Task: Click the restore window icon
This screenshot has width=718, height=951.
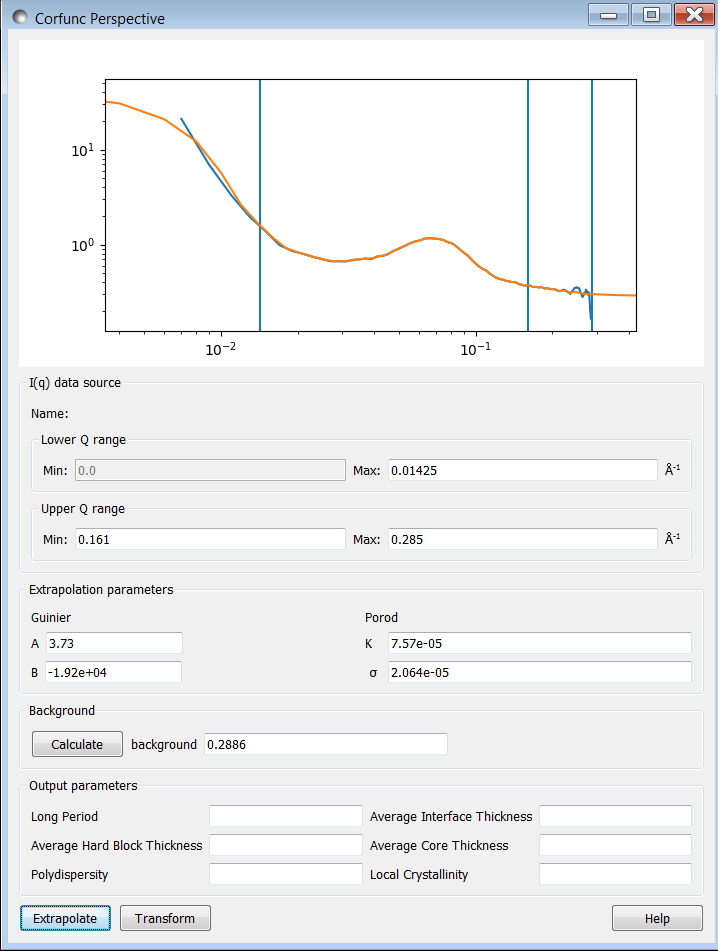Action: 651,15
